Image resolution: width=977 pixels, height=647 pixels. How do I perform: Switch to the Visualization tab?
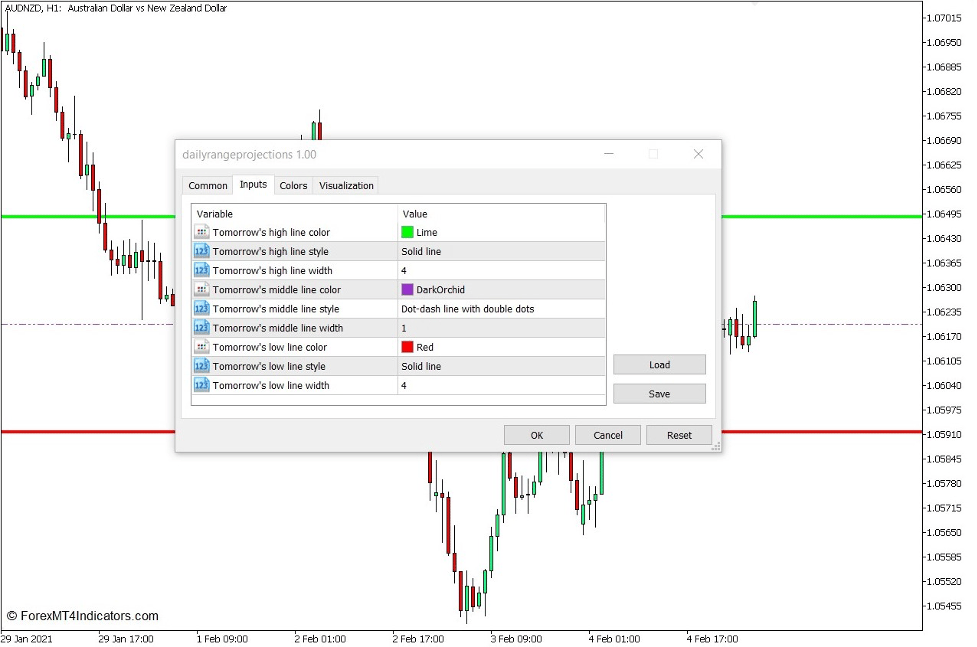point(345,185)
